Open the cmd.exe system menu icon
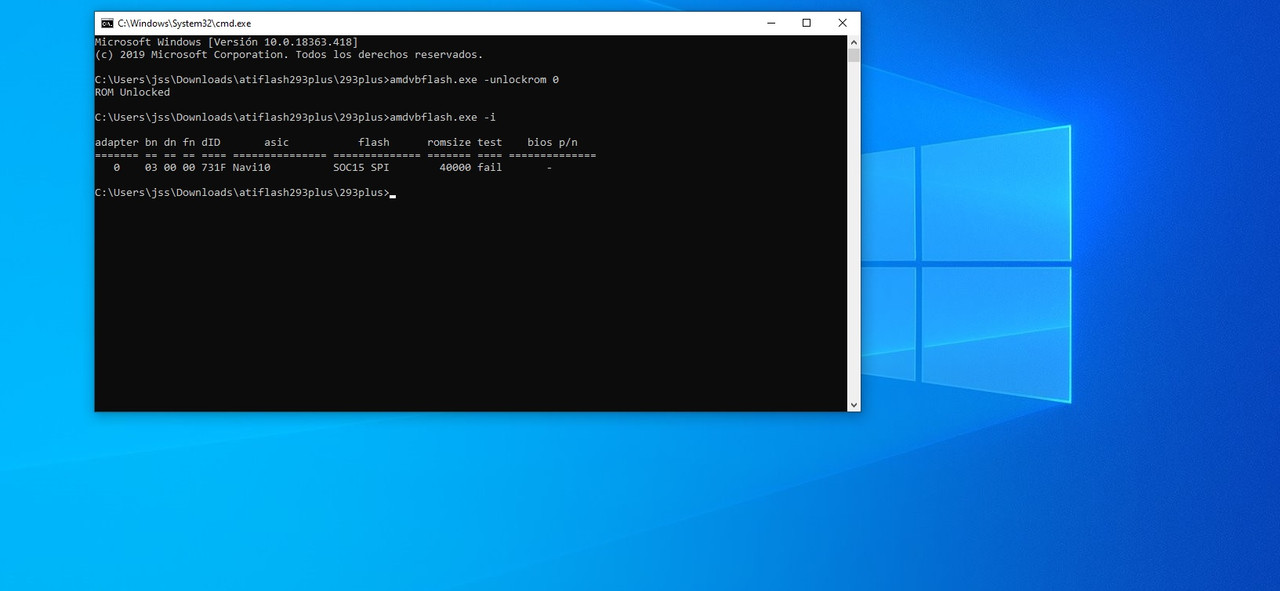The width and height of the screenshot is (1280, 591). [x=107, y=23]
